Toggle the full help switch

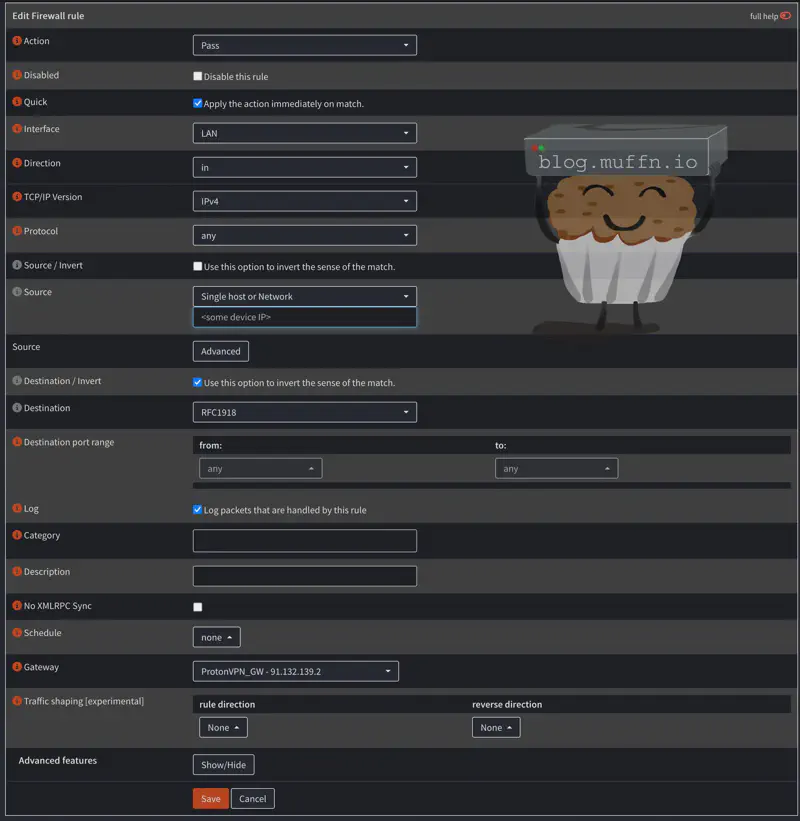click(x=785, y=16)
